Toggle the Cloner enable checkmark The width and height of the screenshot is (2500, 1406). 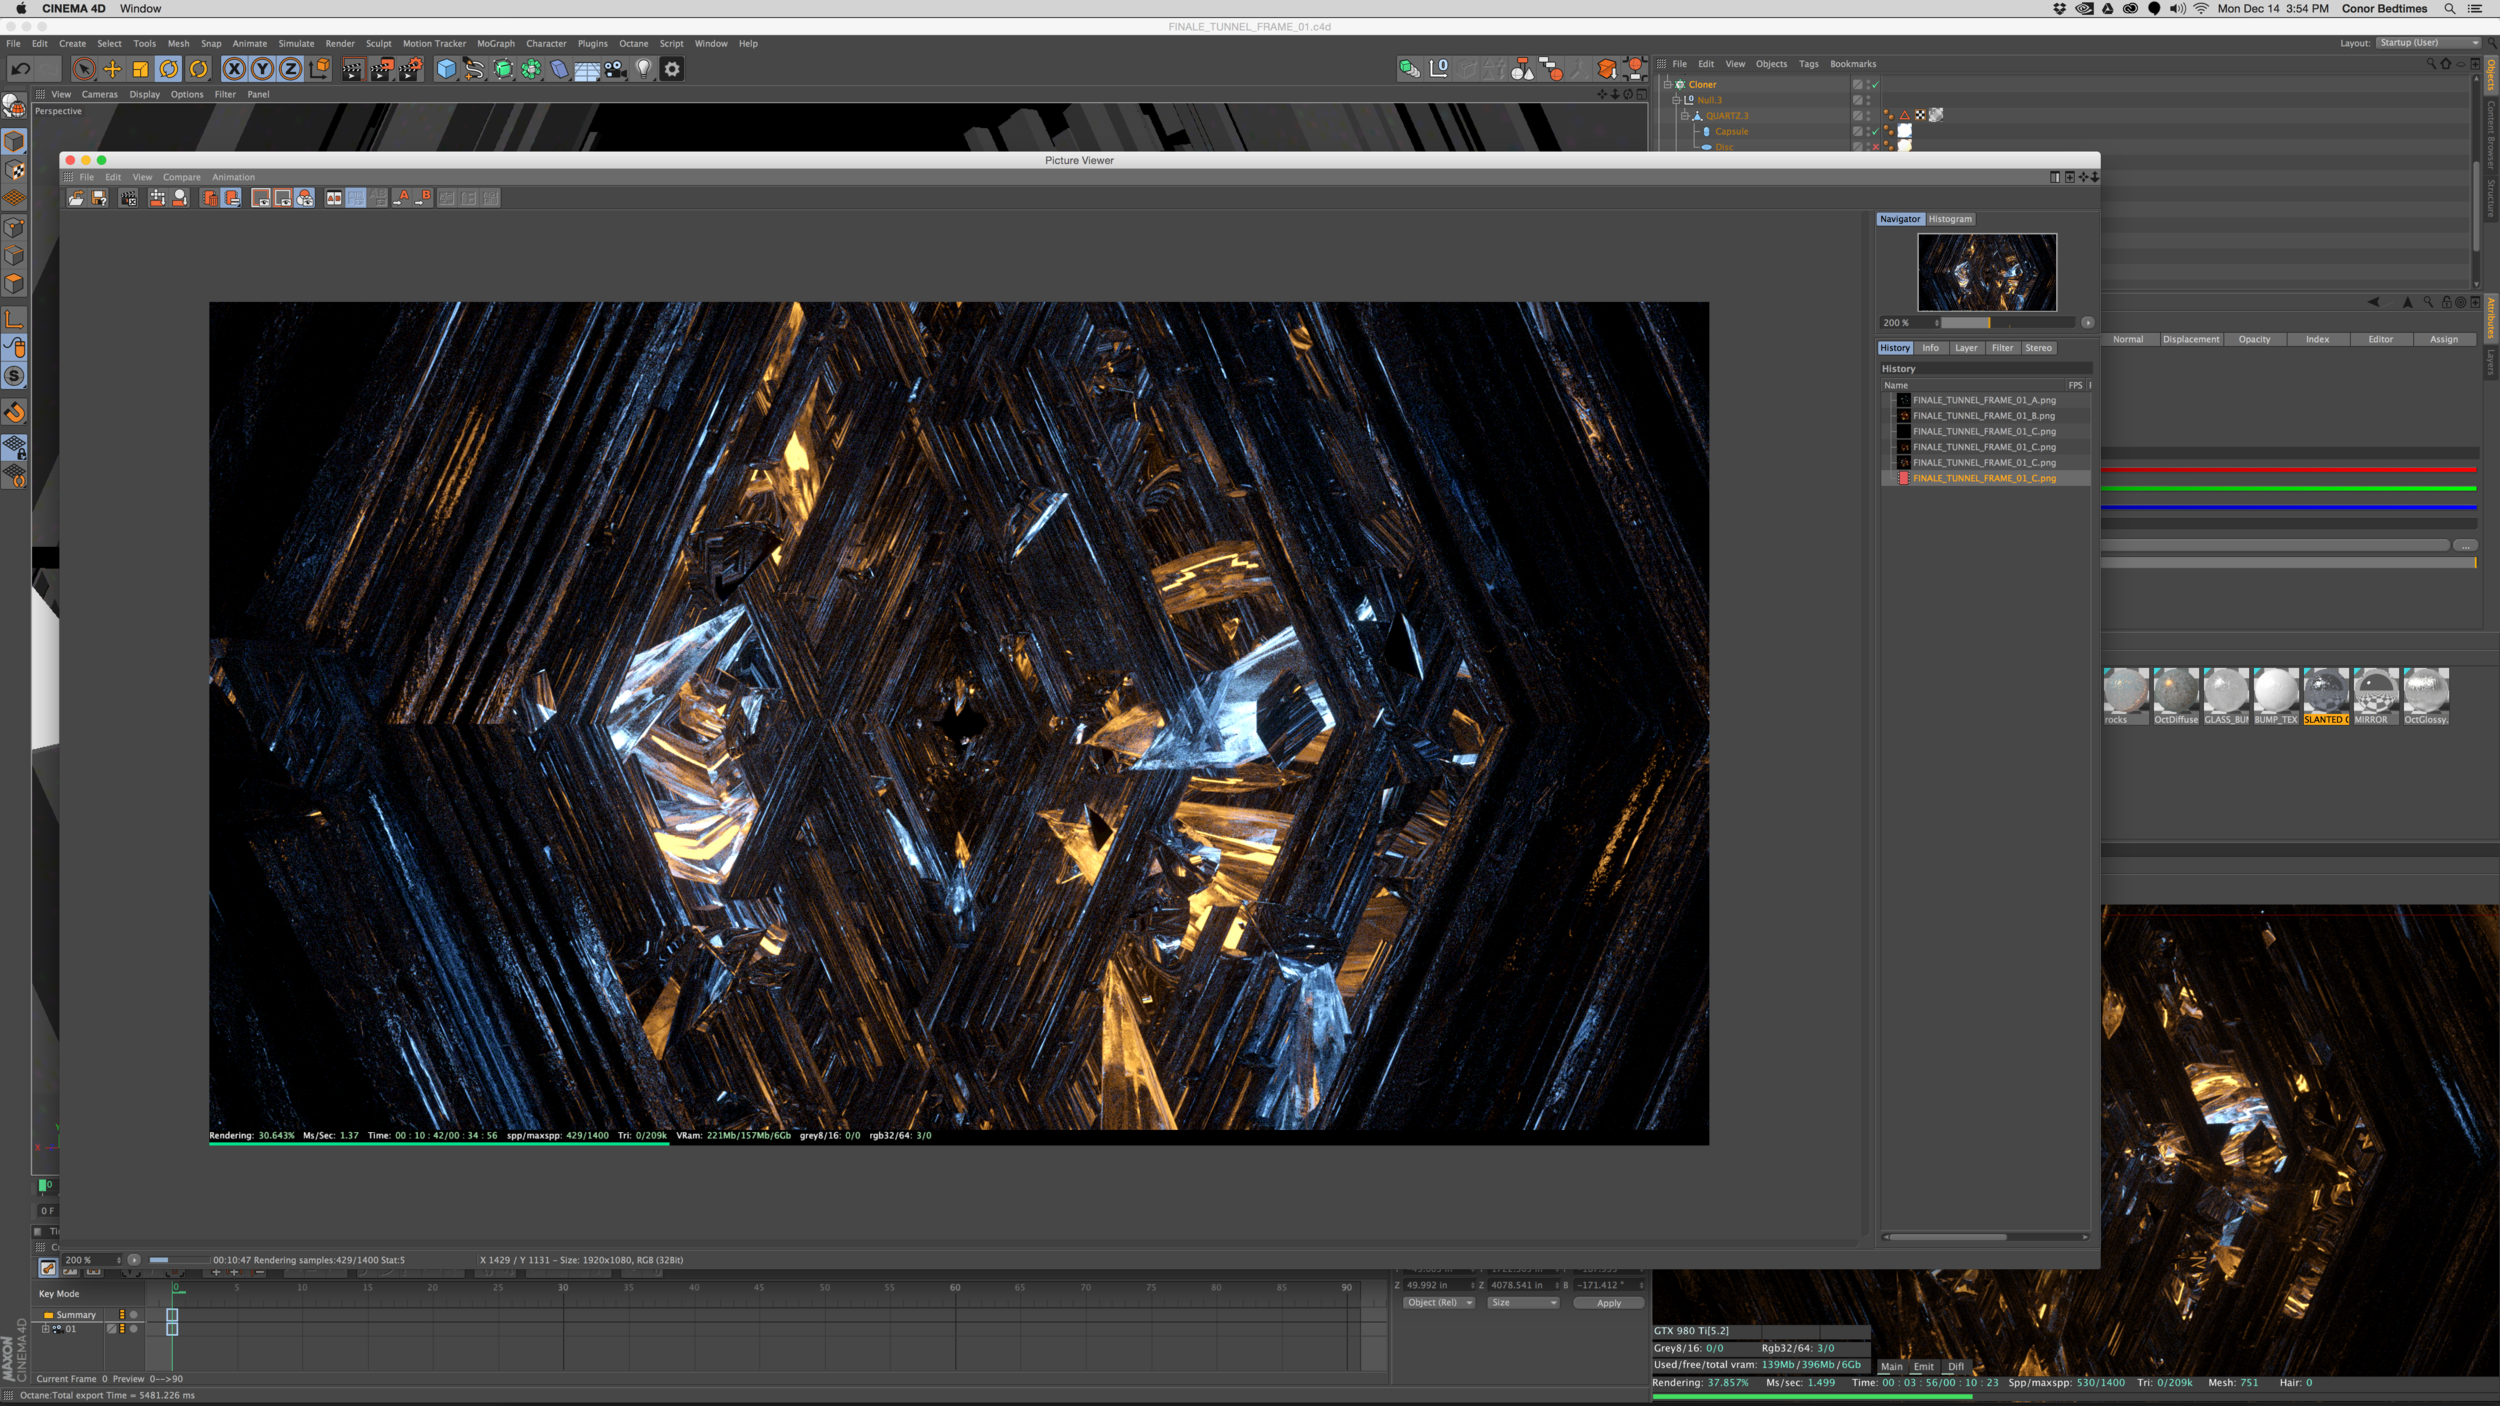tap(1875, 85)
